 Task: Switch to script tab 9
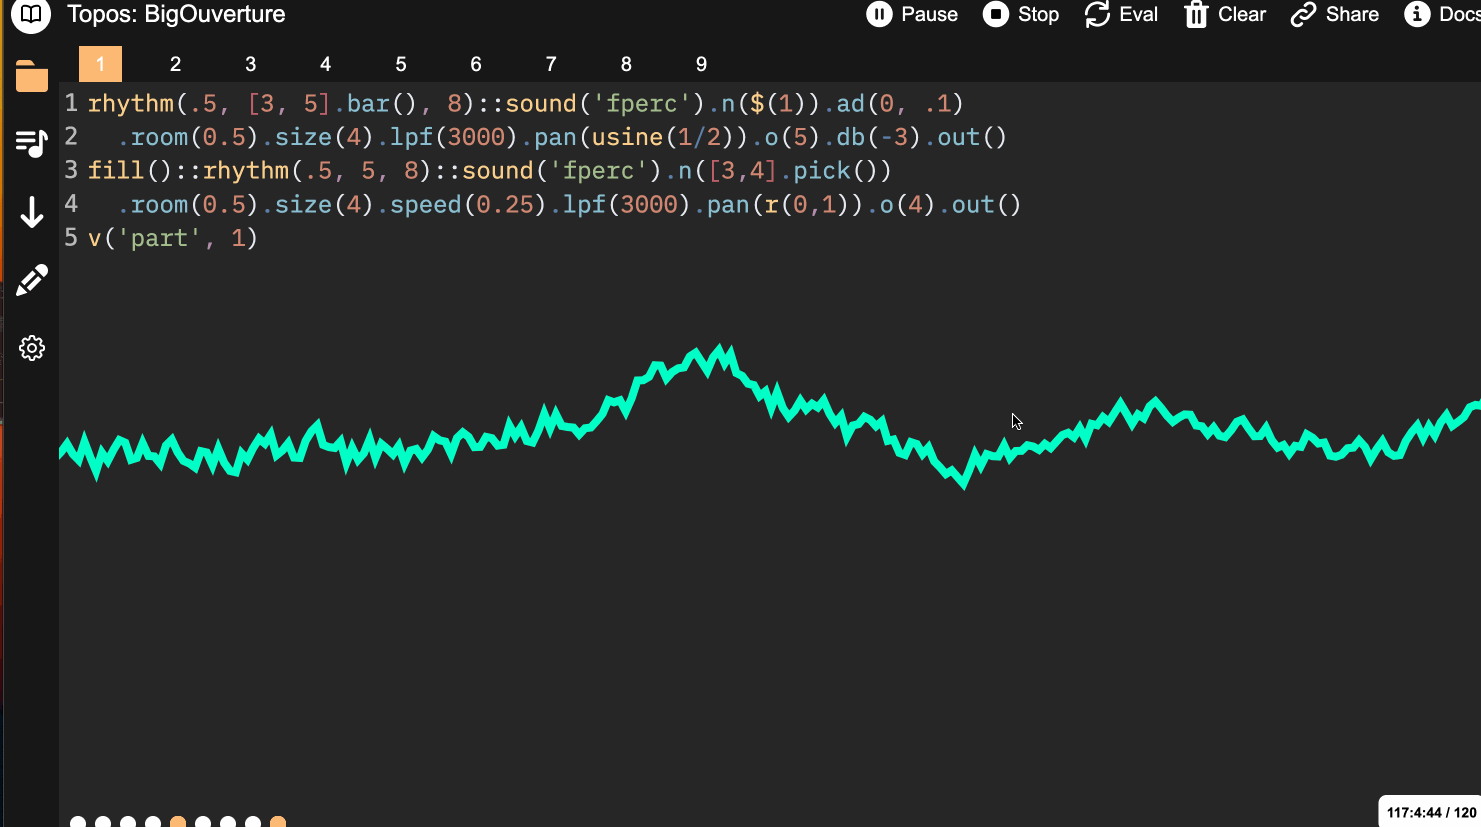point(701,64)
